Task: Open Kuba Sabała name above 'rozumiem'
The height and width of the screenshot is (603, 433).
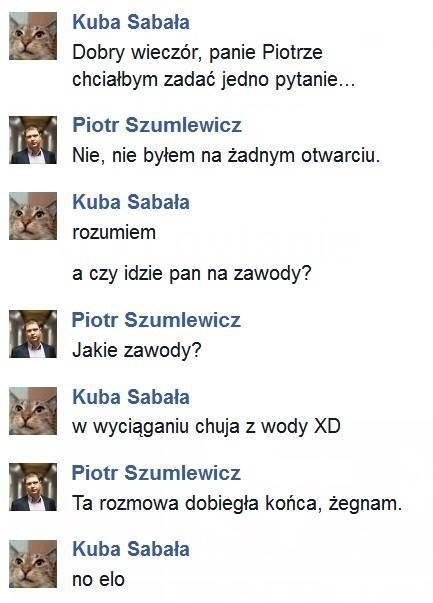Action: coord(131,202)
